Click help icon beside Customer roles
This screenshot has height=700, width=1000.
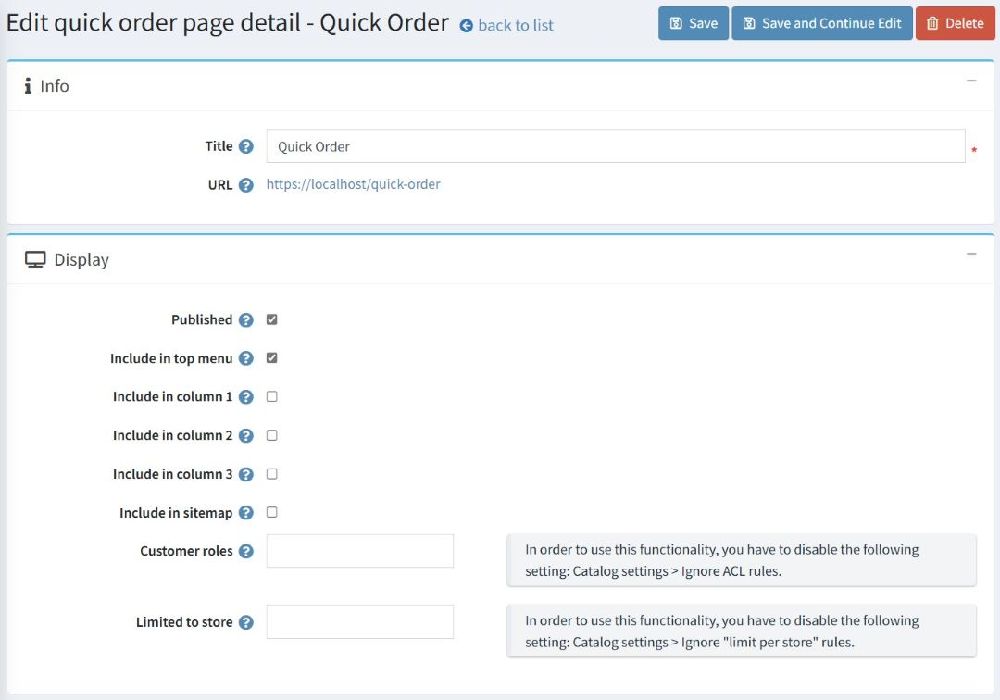coord(246,551)
